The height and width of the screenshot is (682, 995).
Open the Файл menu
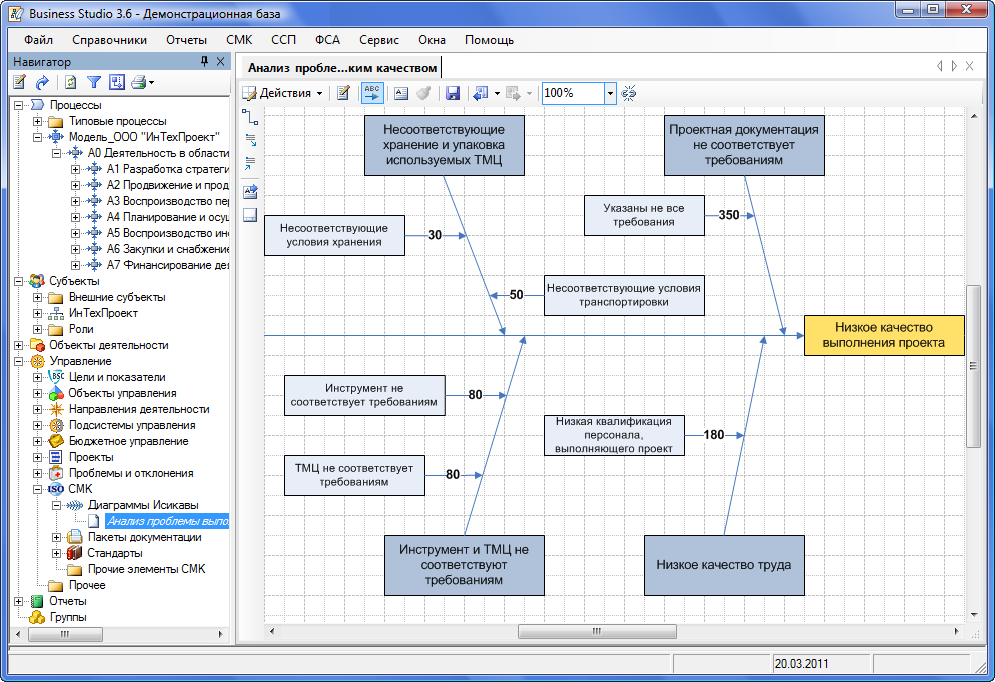click(x=38, y=40)
